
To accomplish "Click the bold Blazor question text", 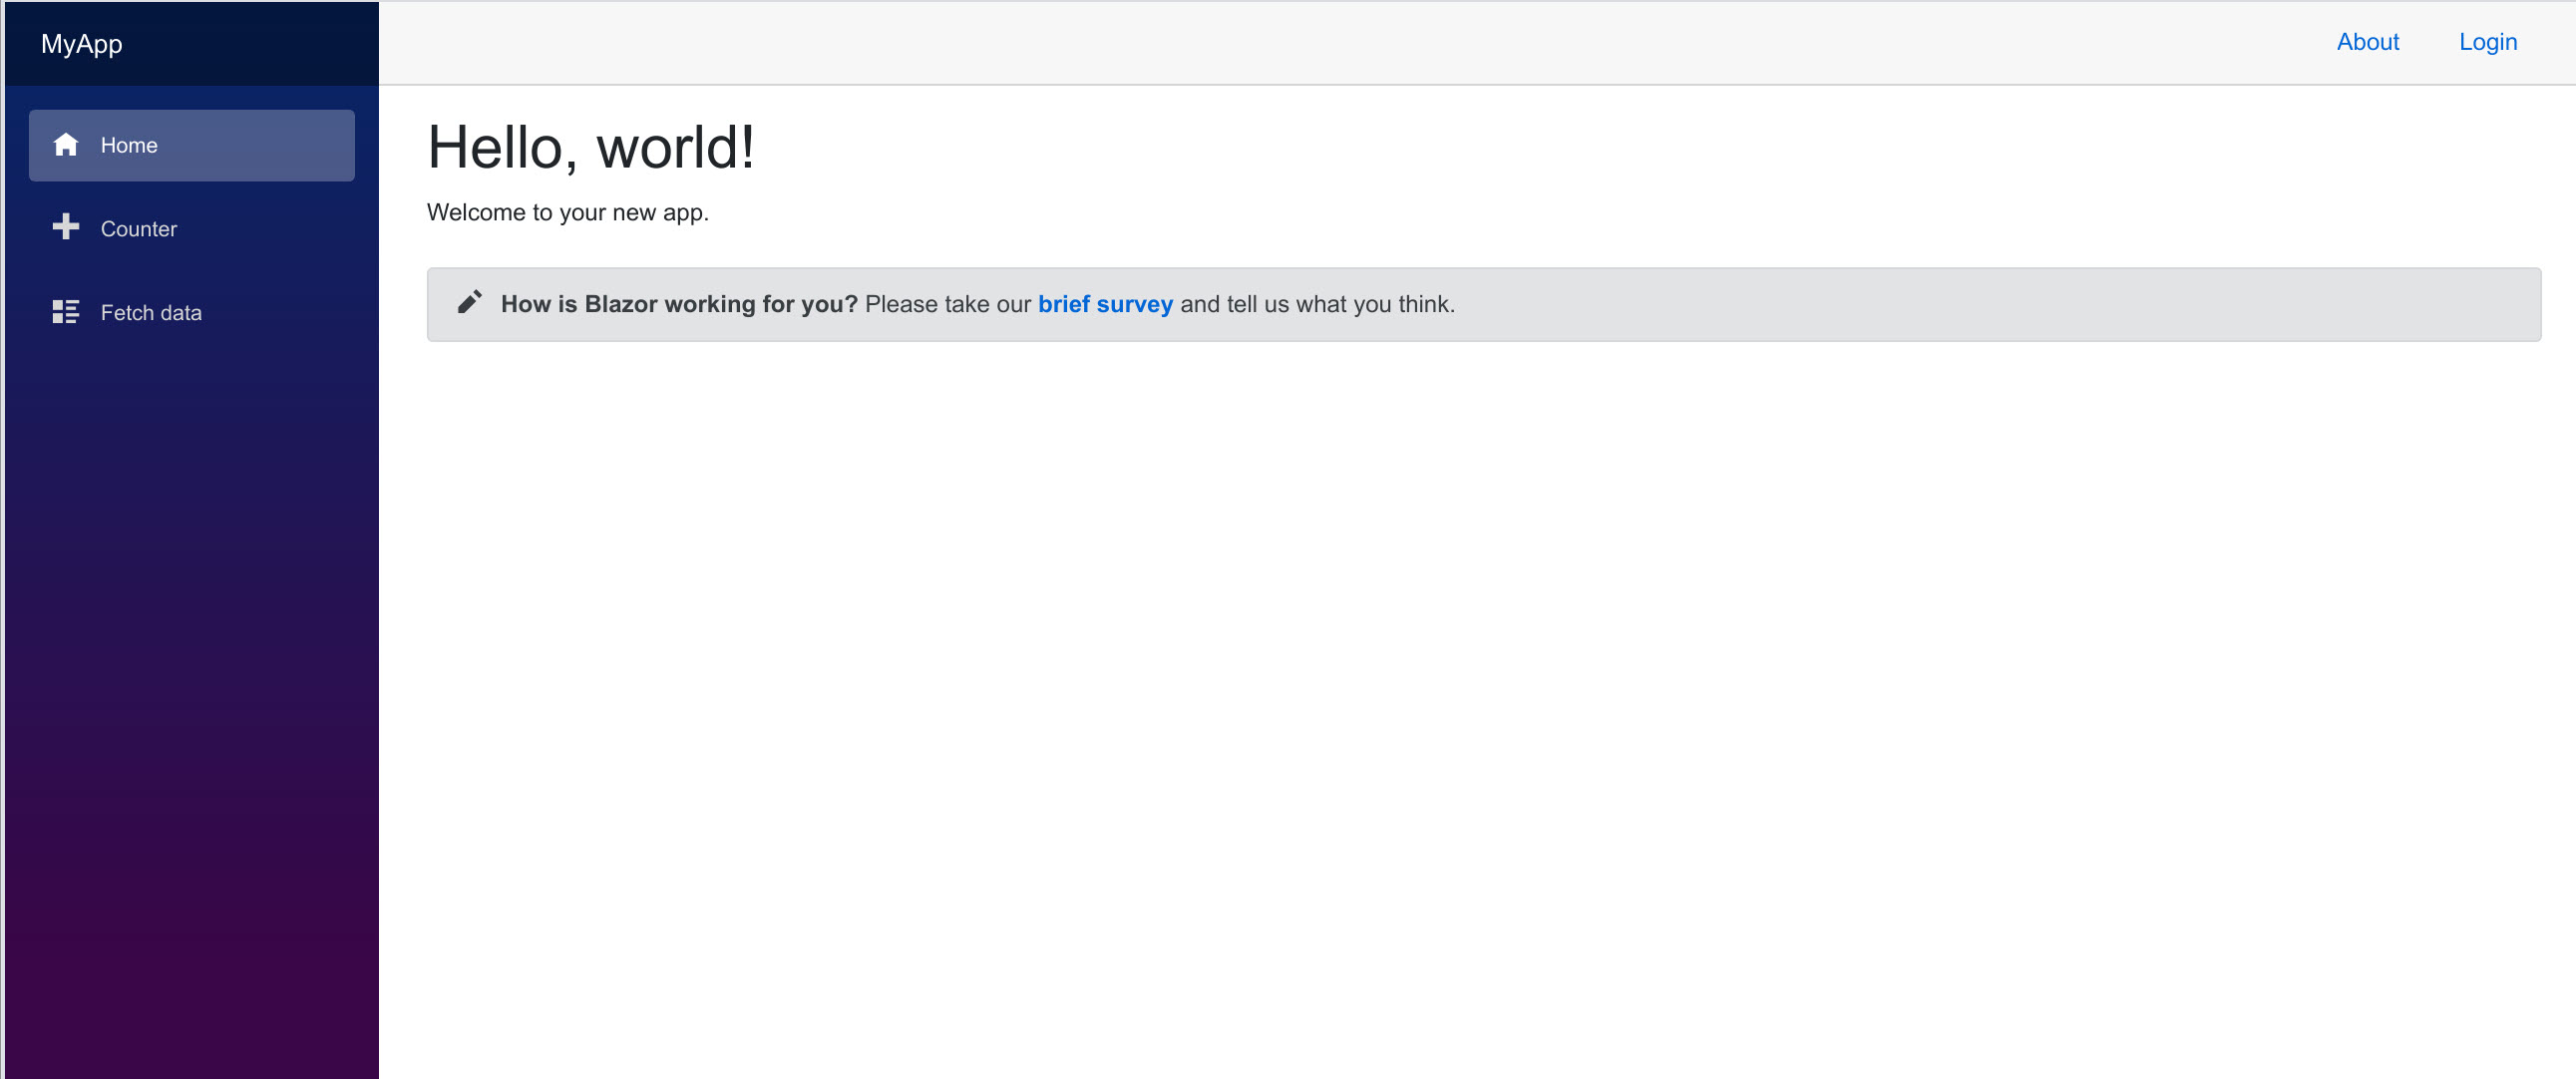I will pos(678,304).
